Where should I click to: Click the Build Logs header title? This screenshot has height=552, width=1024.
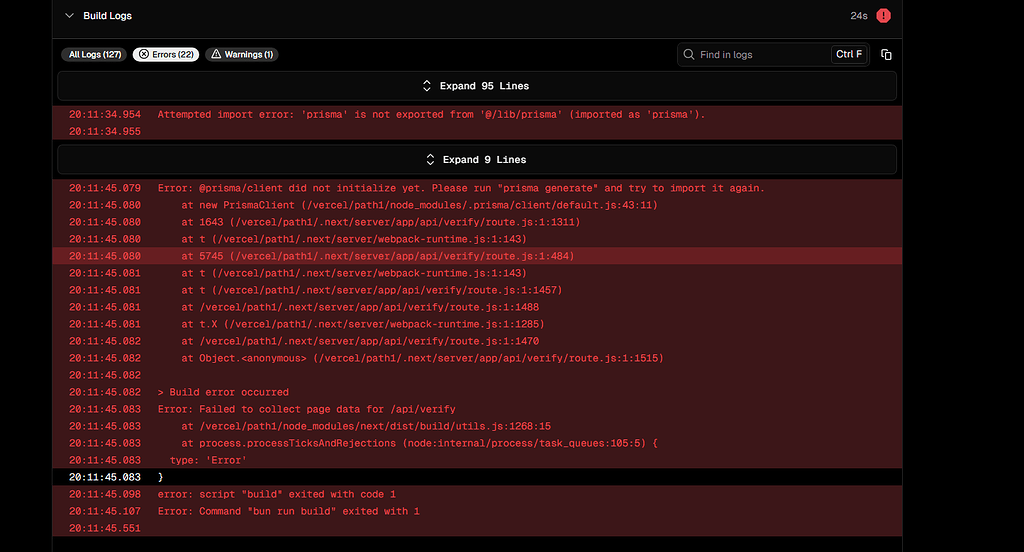107,16
